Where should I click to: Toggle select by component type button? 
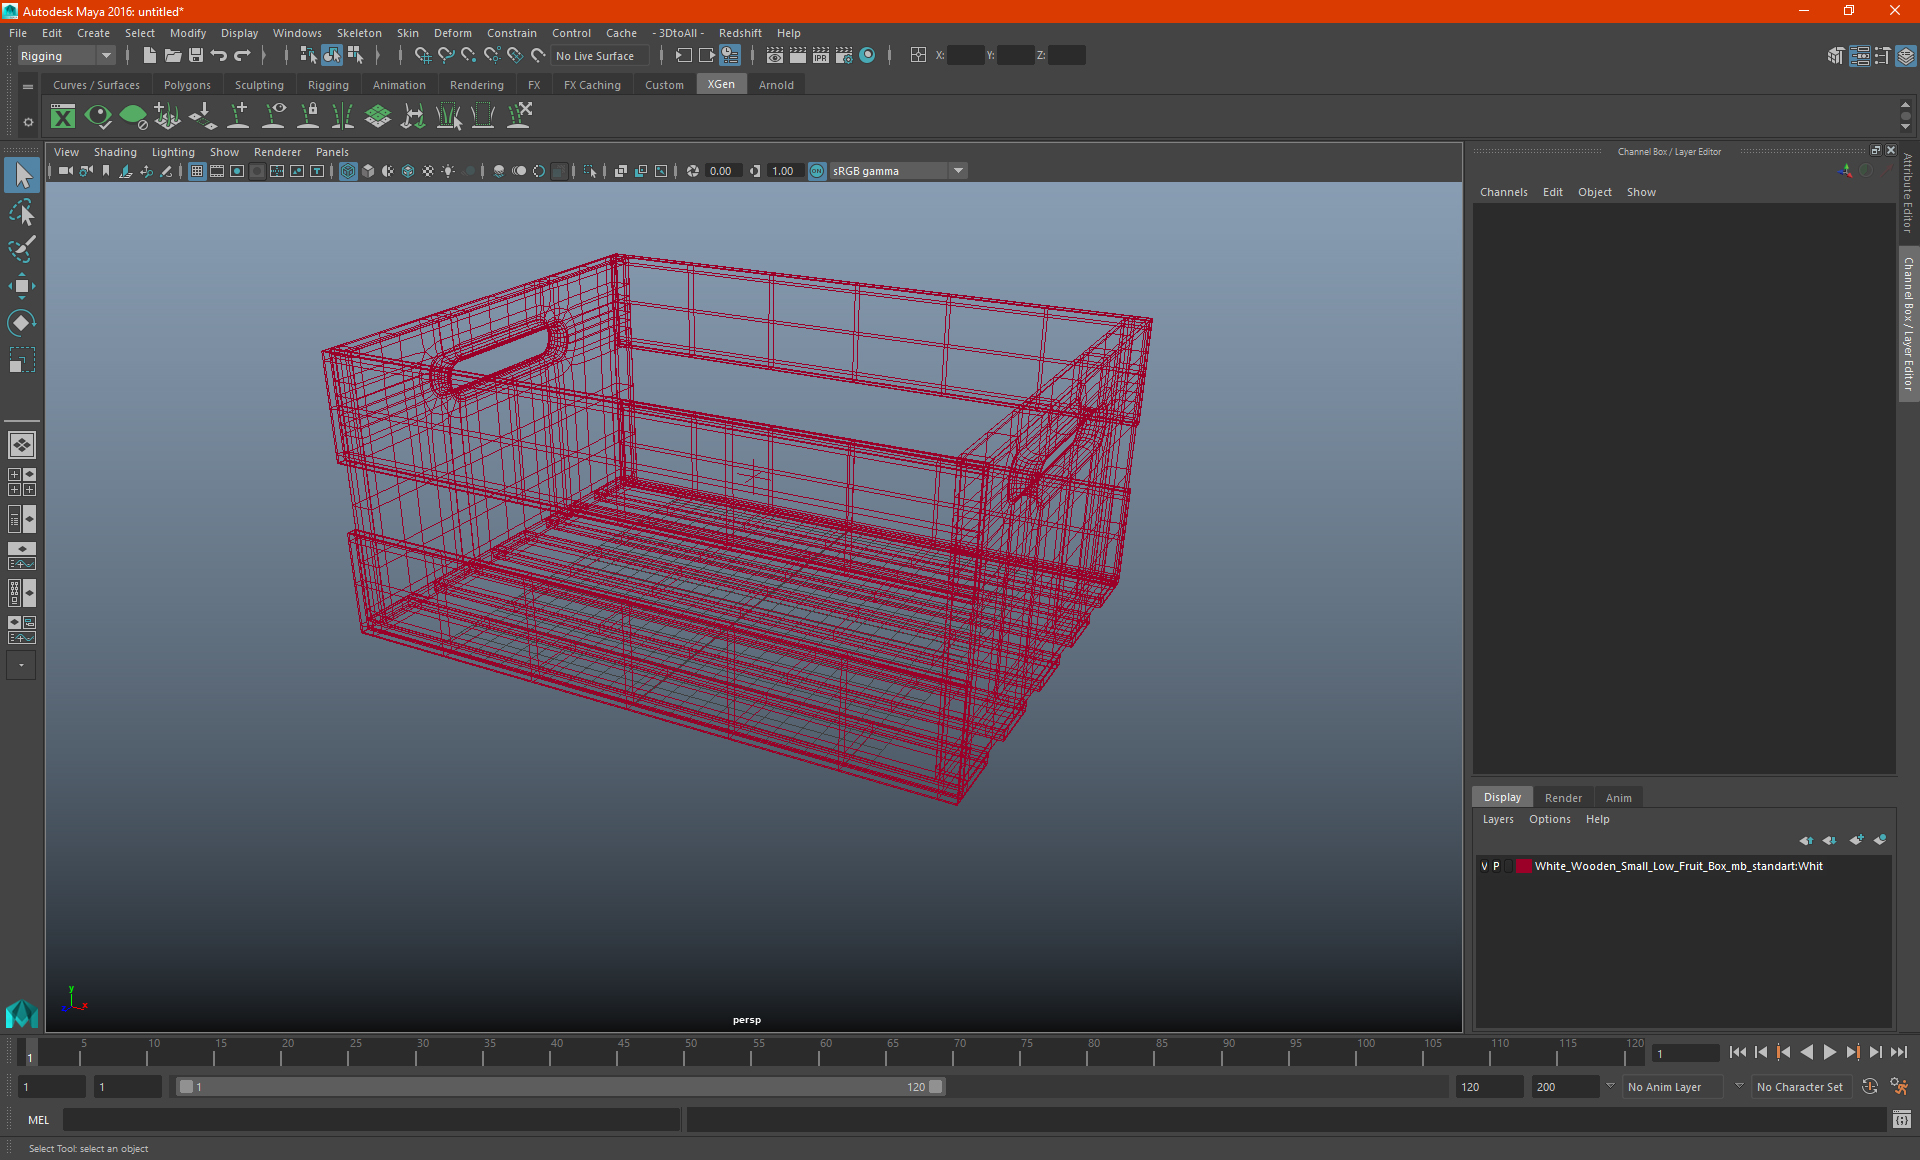[355, 56]
